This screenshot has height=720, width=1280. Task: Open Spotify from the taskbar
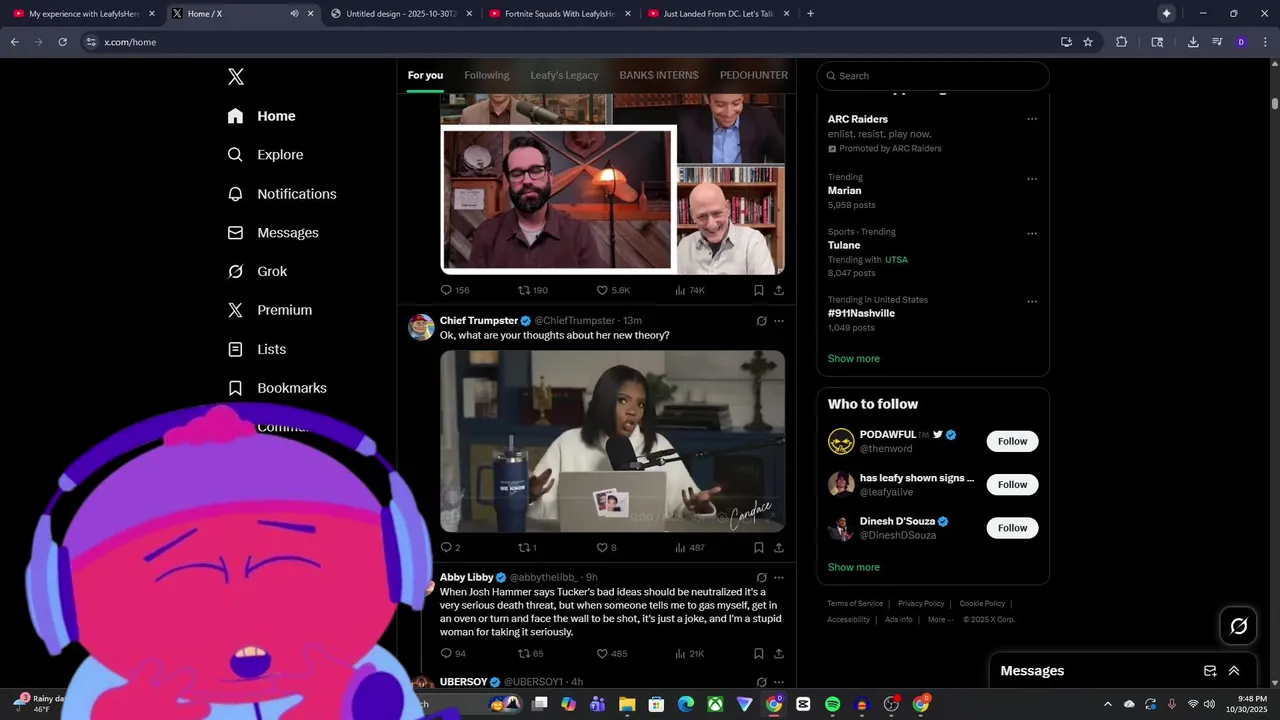tap(832, 704)
